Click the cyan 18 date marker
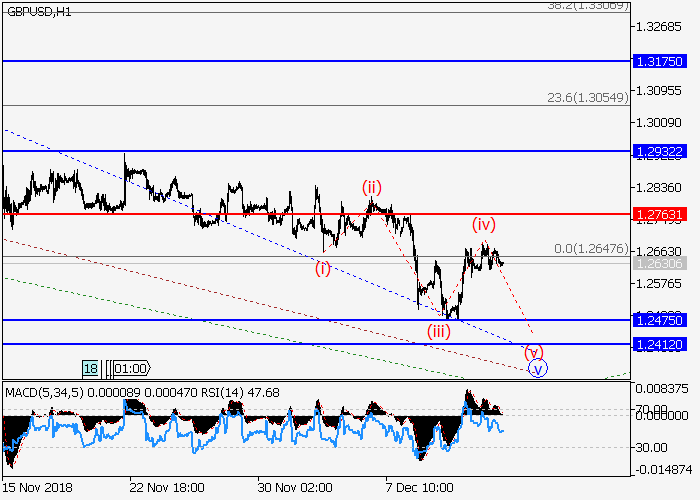The width and height of the screenshot is (700, 500). coord(90,369)
